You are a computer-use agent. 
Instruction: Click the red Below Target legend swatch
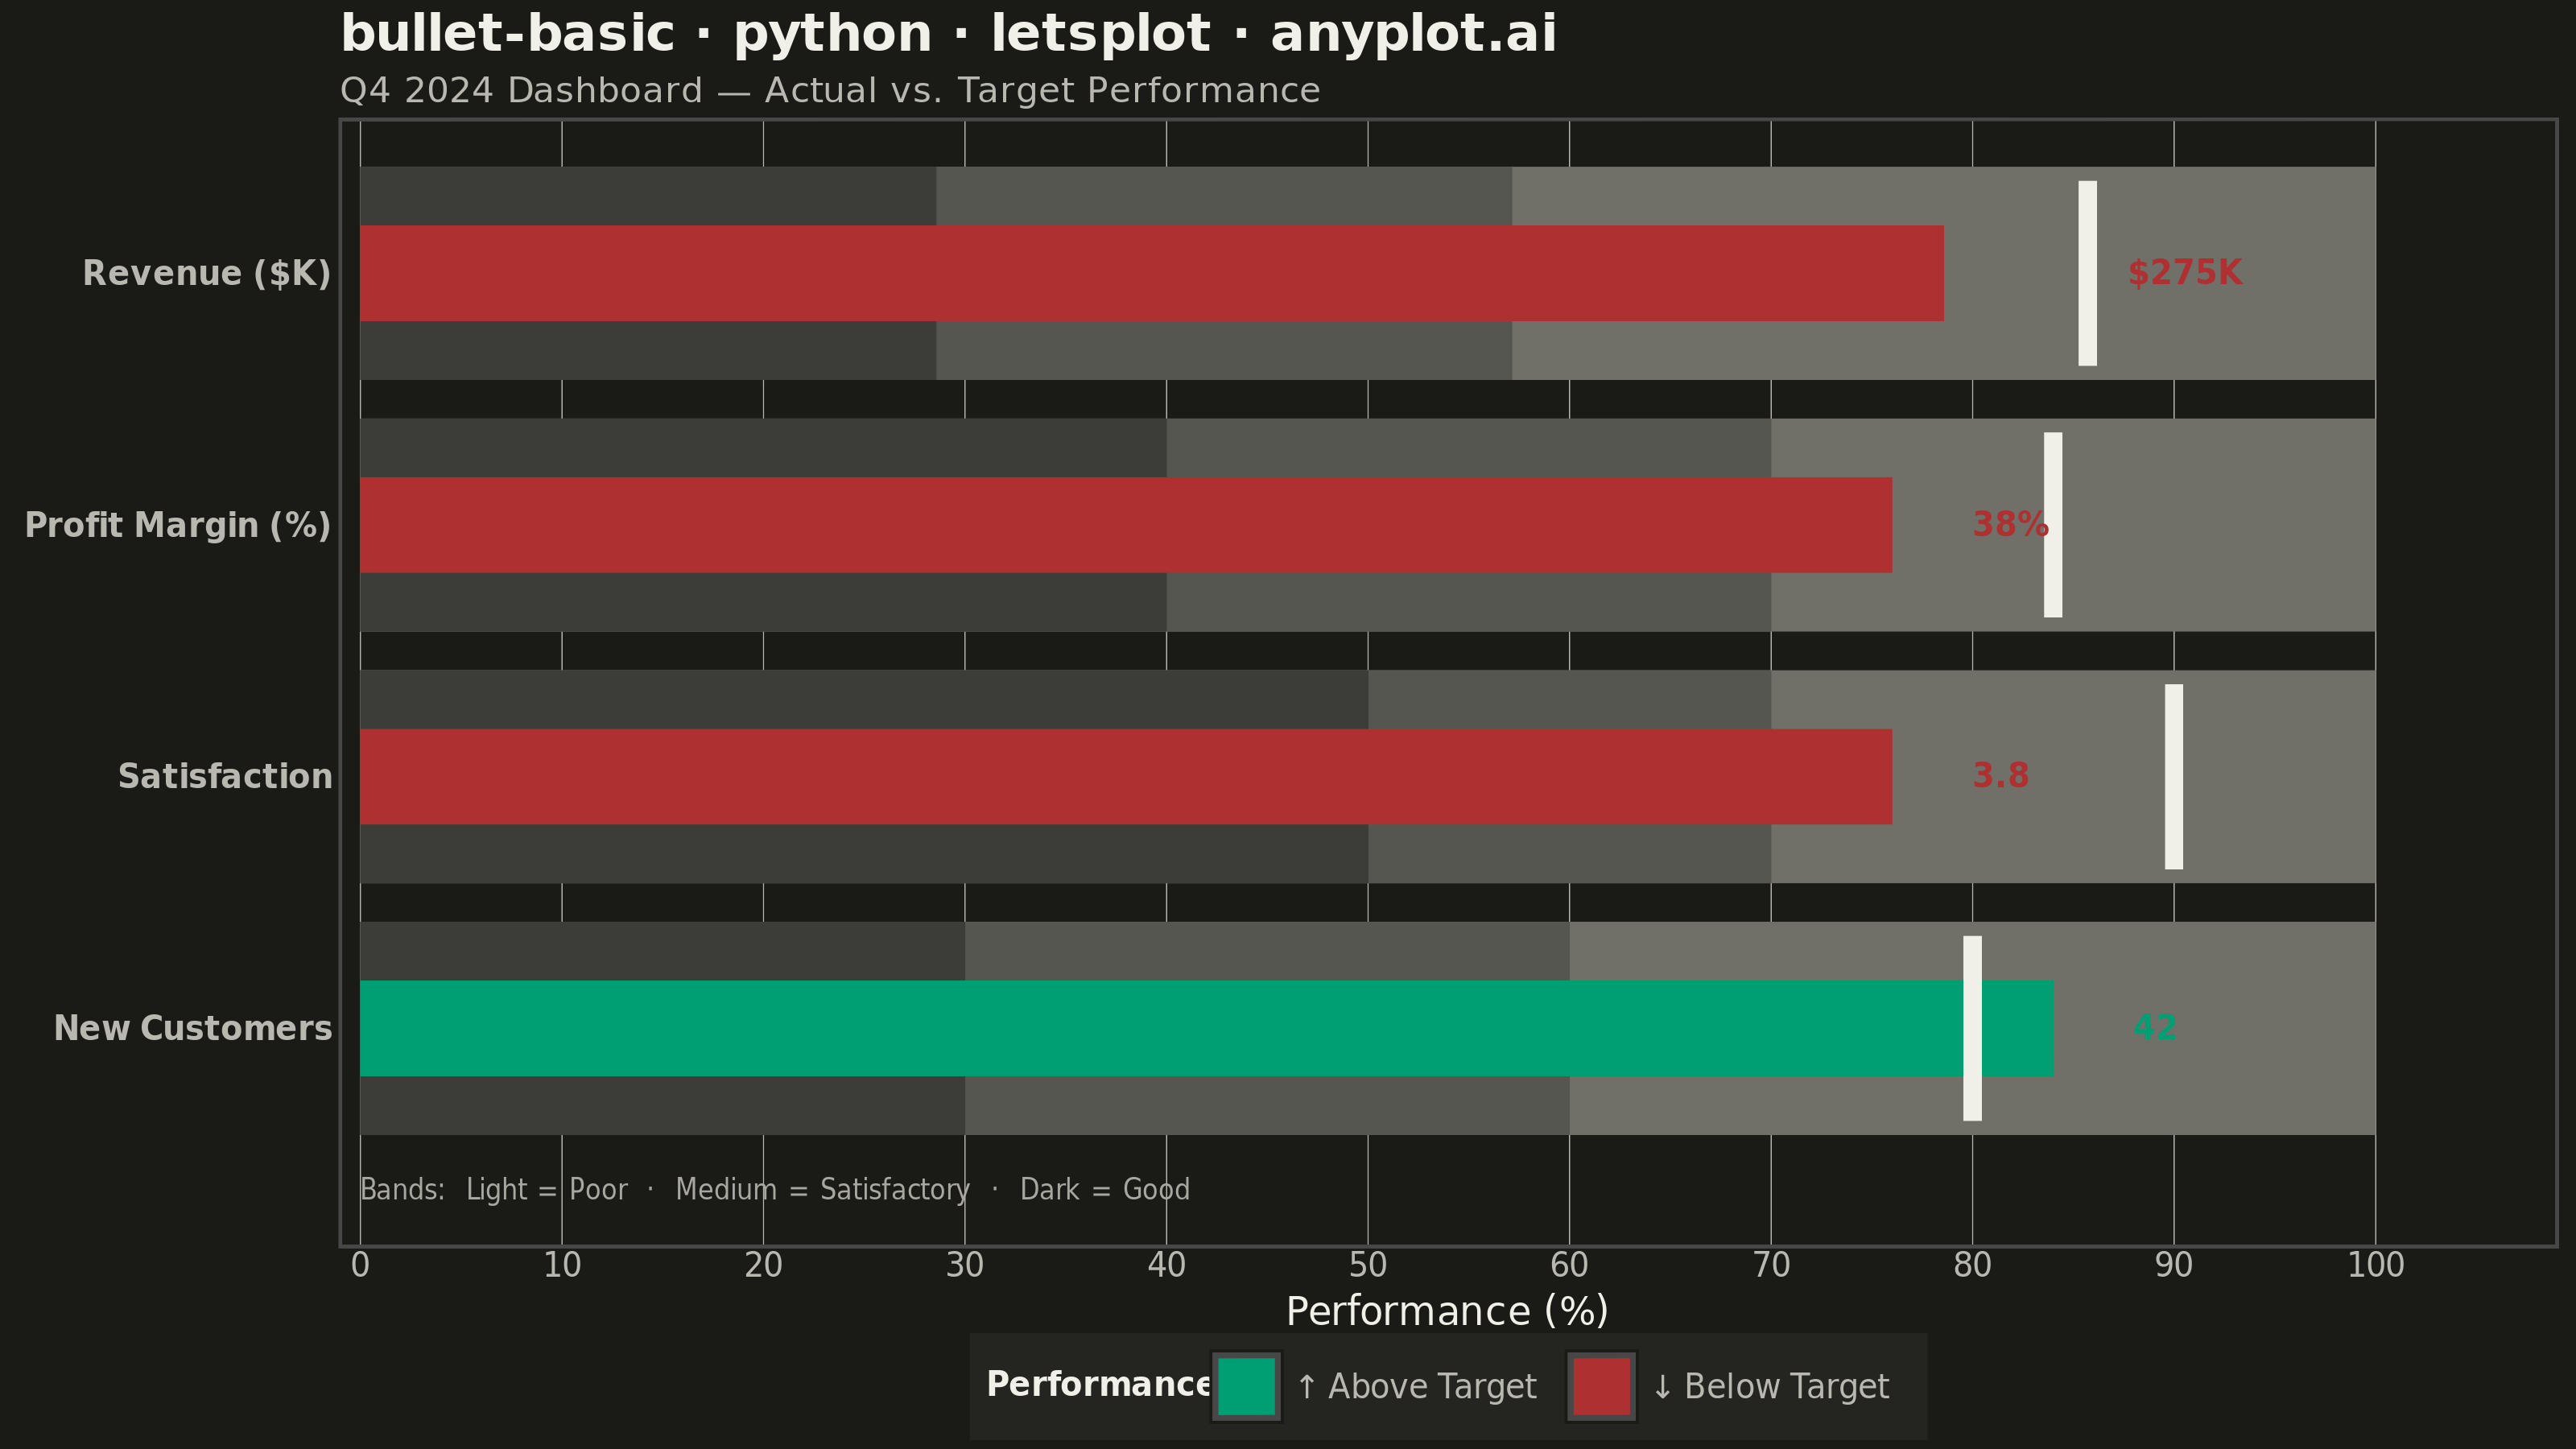pos(1601,1386)
